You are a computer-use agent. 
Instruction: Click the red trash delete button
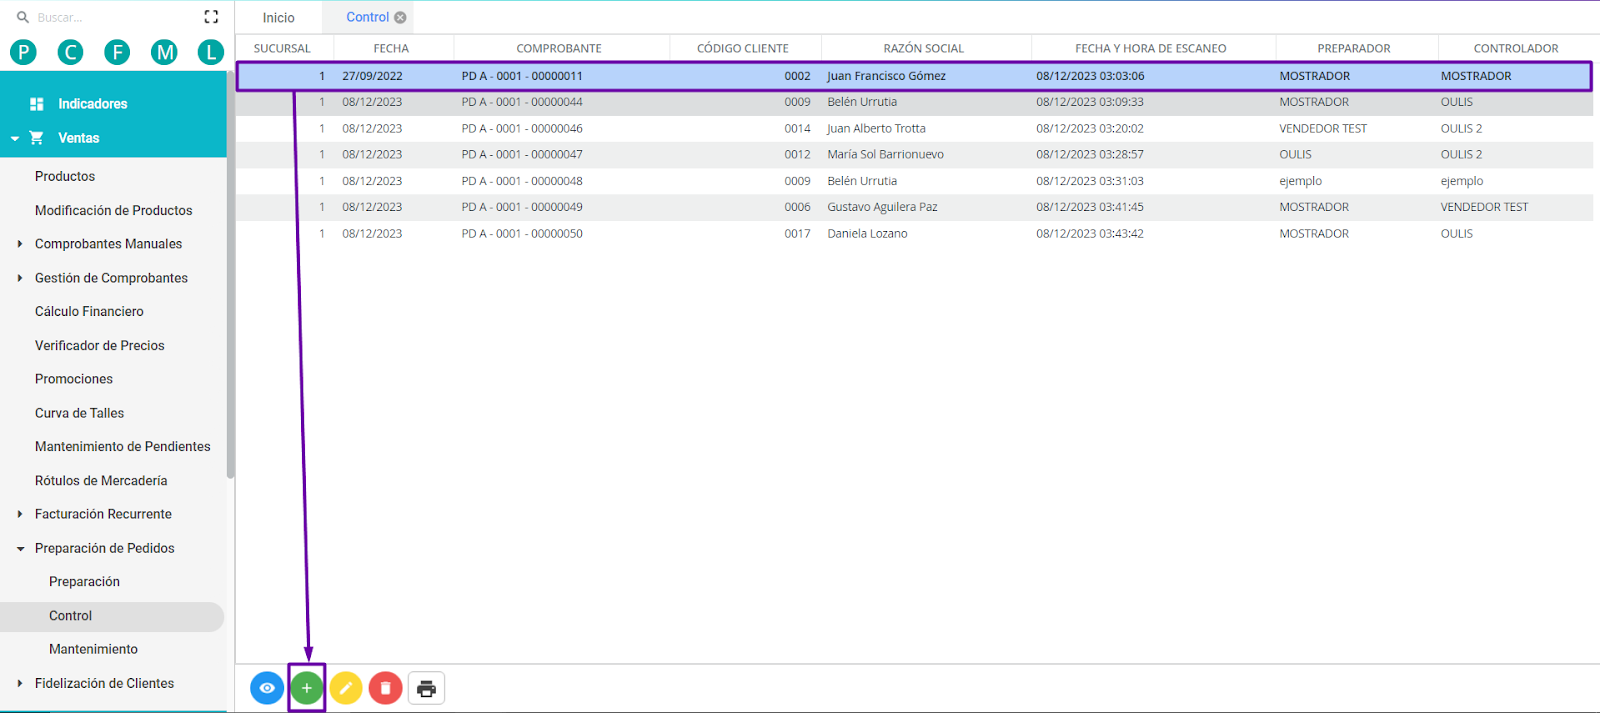[x=385, y=688]
